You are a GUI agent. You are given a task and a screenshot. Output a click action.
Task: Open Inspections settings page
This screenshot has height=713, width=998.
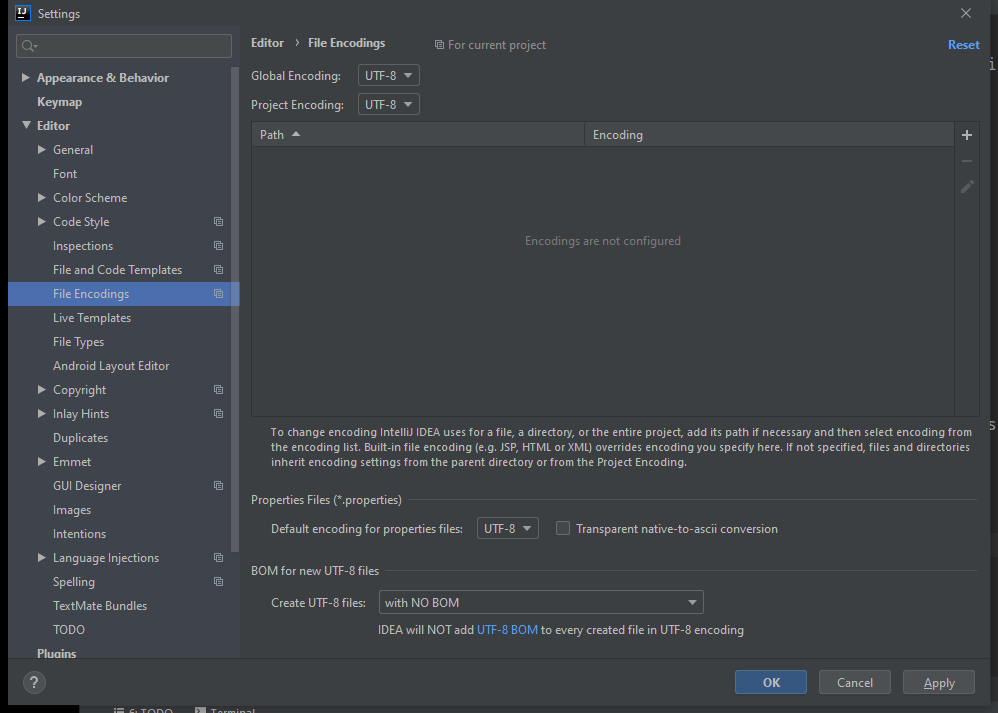[83, 246]
